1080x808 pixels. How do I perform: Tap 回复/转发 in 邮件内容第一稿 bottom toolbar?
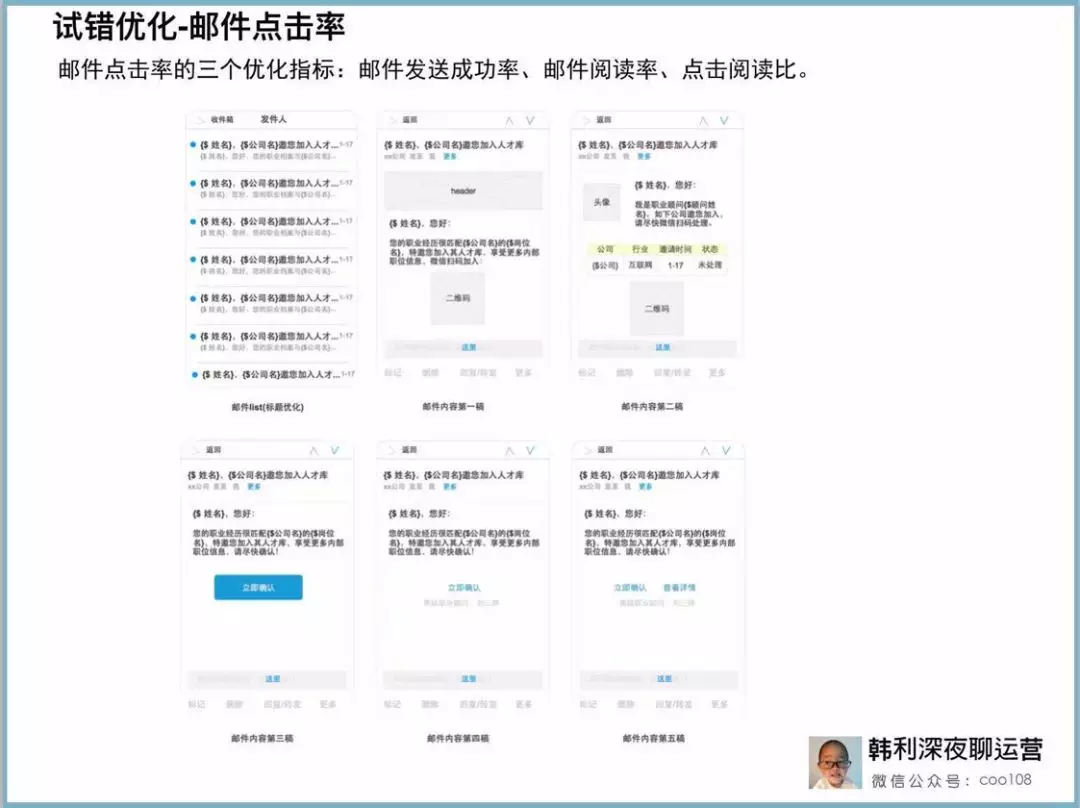tap(478, 373)
